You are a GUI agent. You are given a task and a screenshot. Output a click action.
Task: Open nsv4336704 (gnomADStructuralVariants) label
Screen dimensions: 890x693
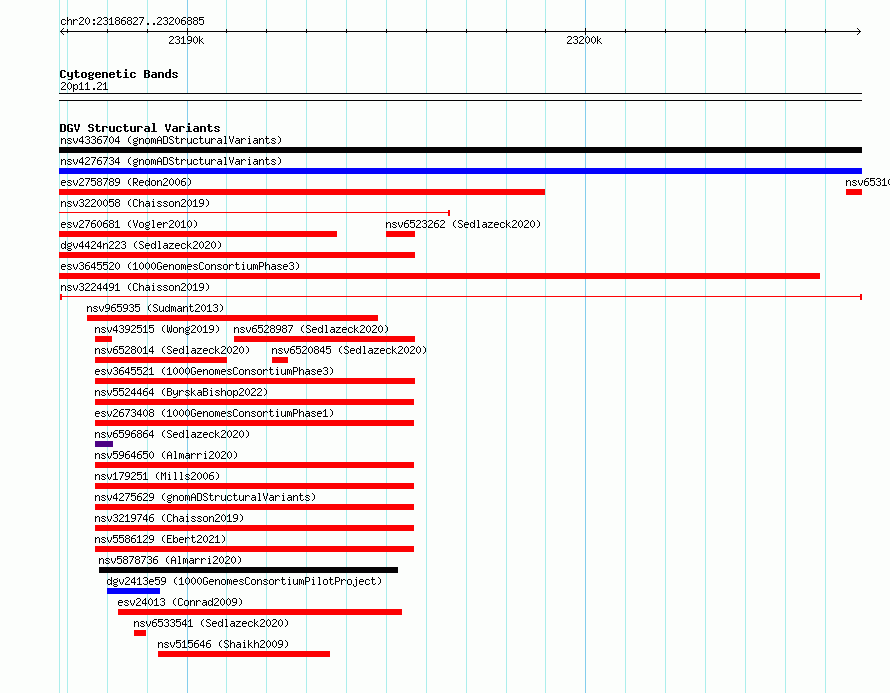(x=171, y=140)
